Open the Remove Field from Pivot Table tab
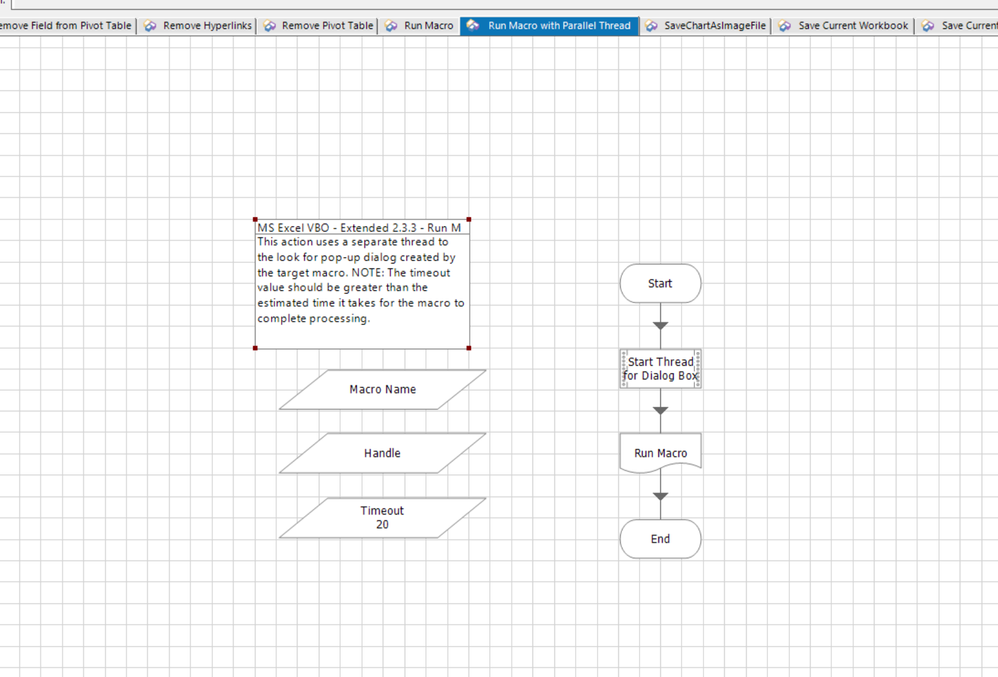Image resolution: width=998 pixels, height=677 pixels. [x=66, y=26]
